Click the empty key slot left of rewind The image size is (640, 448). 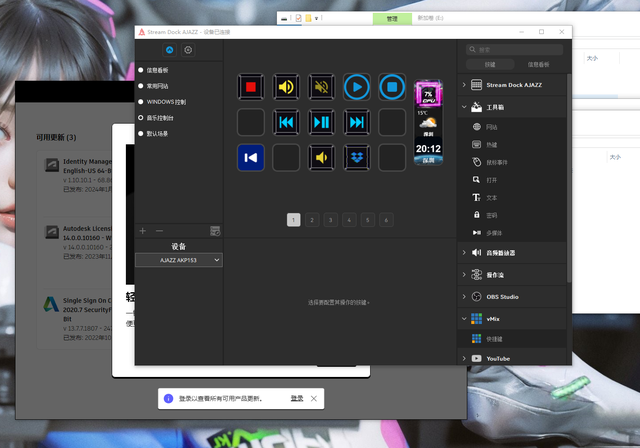click(x=251, y=122)
